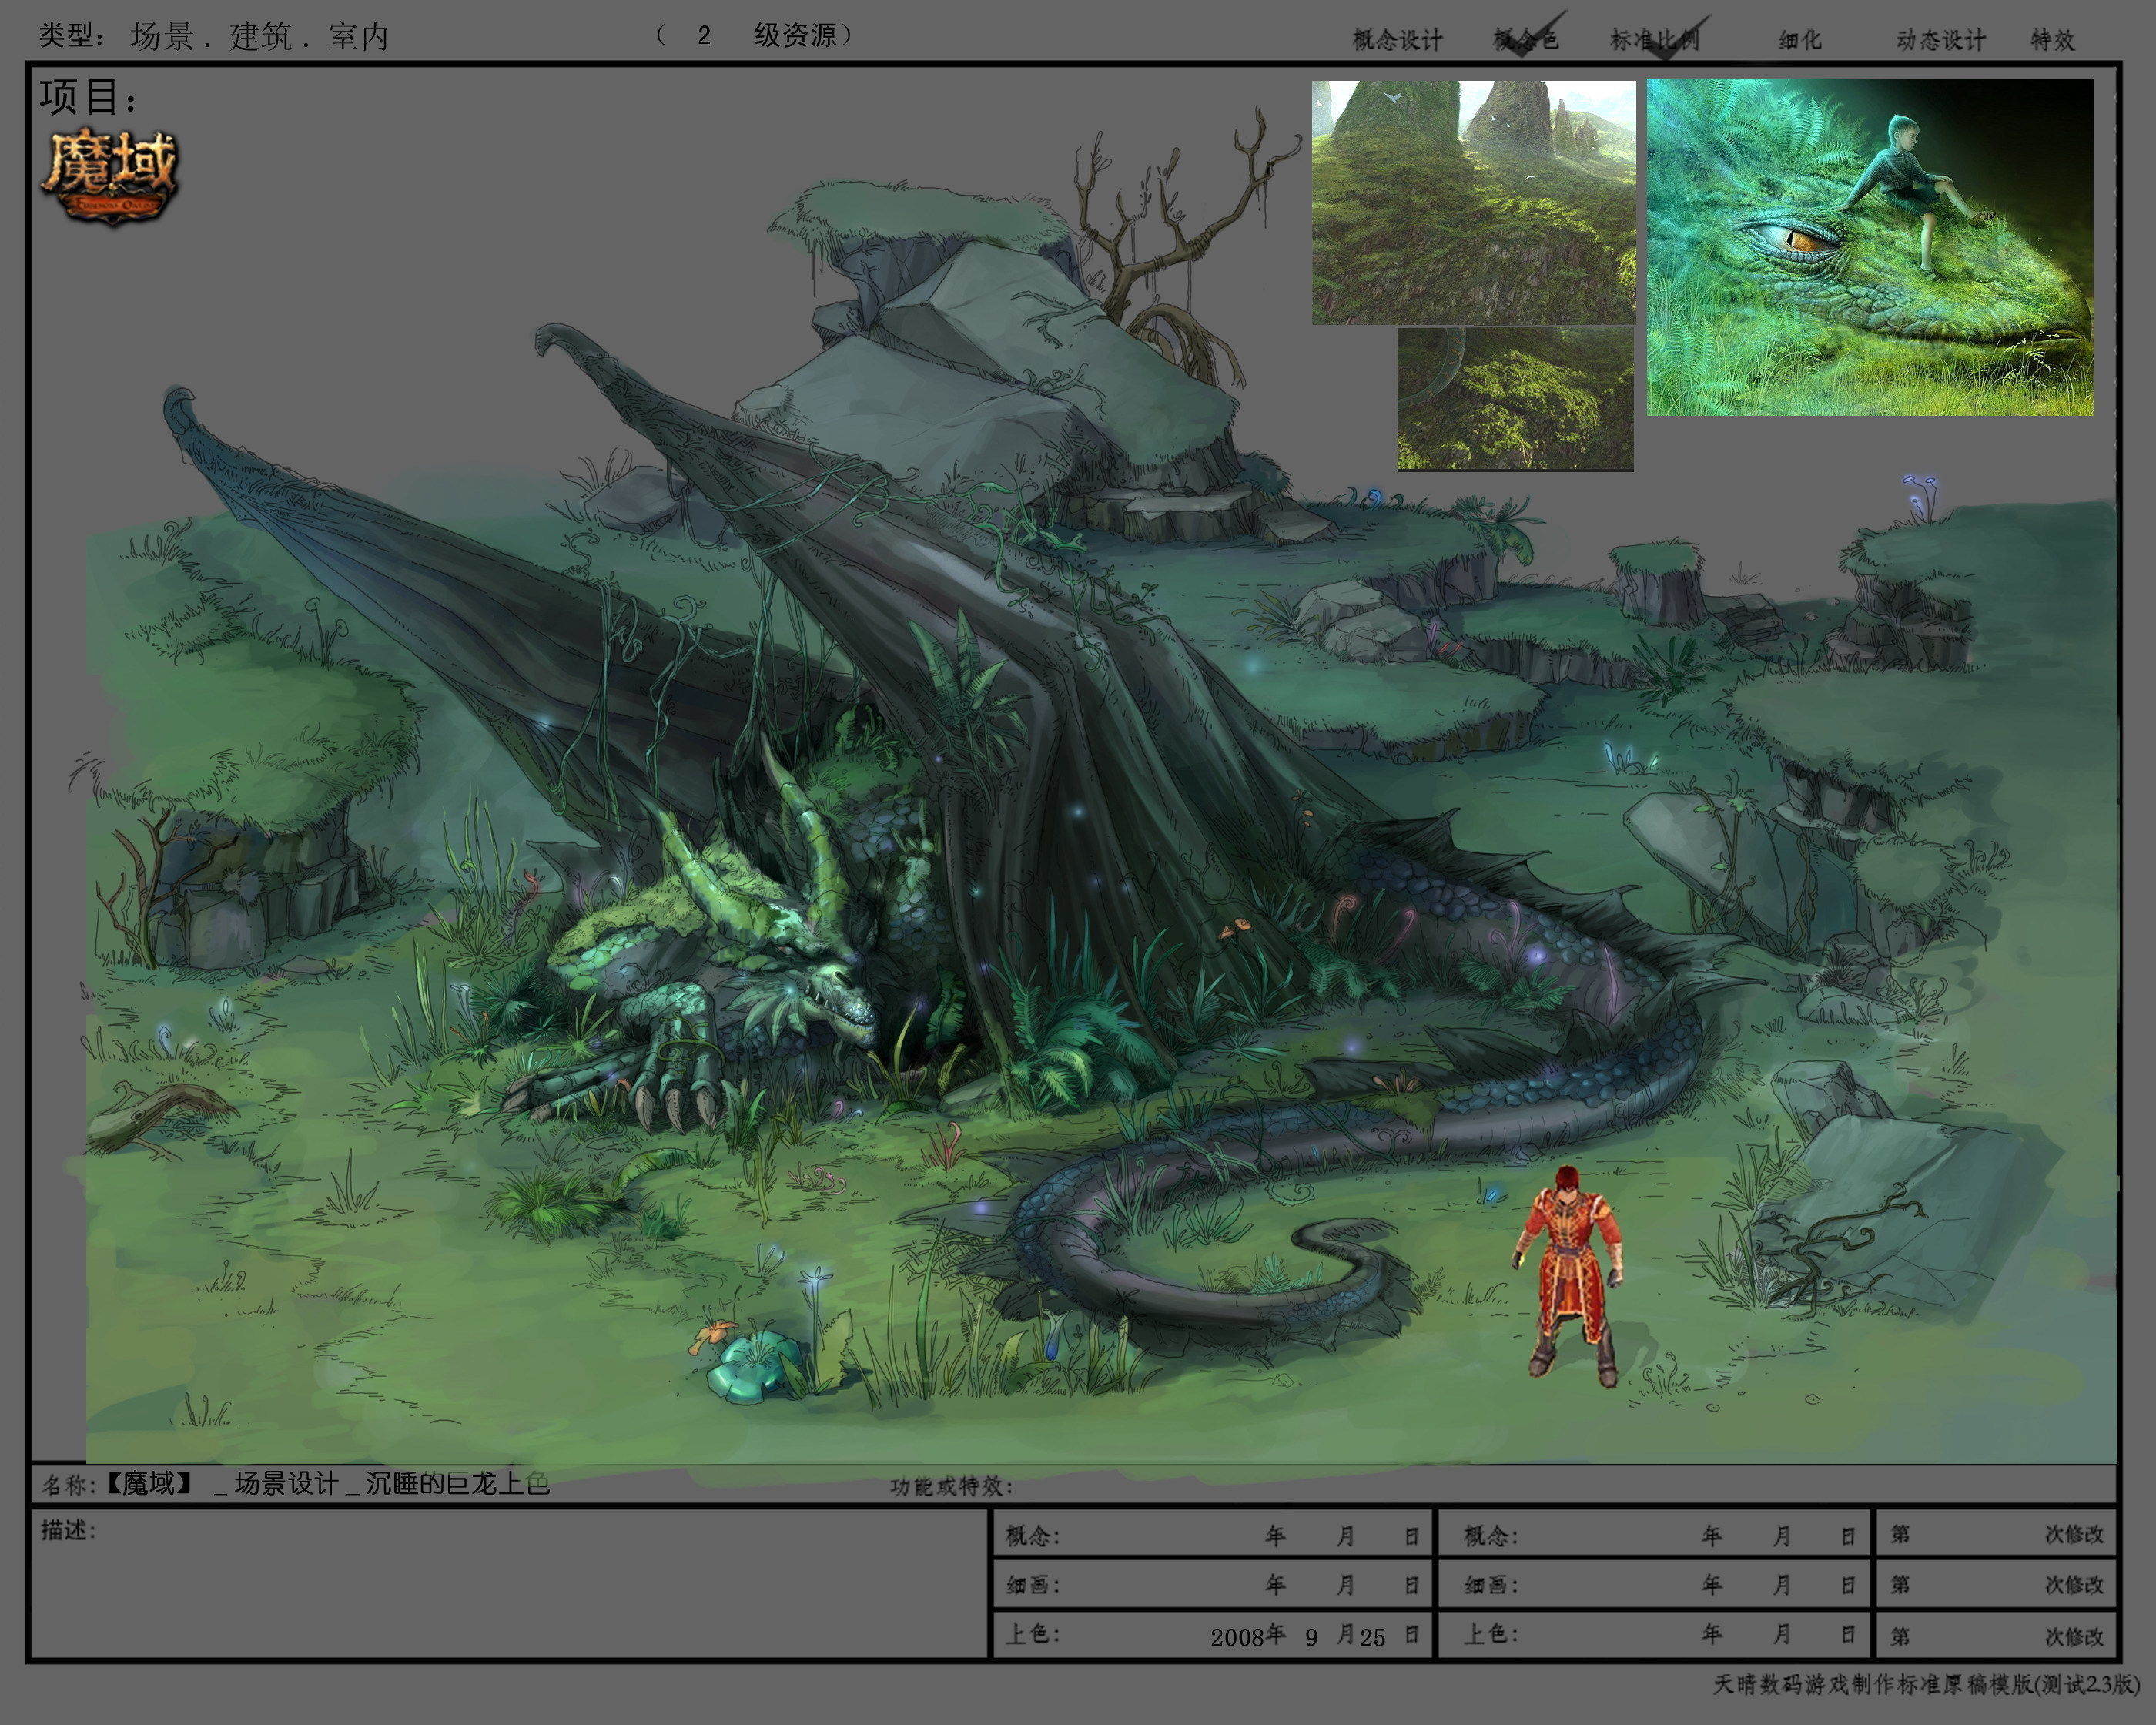Select the 细化 stage label
The image size is (2156, 1725).
pos(1799,40)
